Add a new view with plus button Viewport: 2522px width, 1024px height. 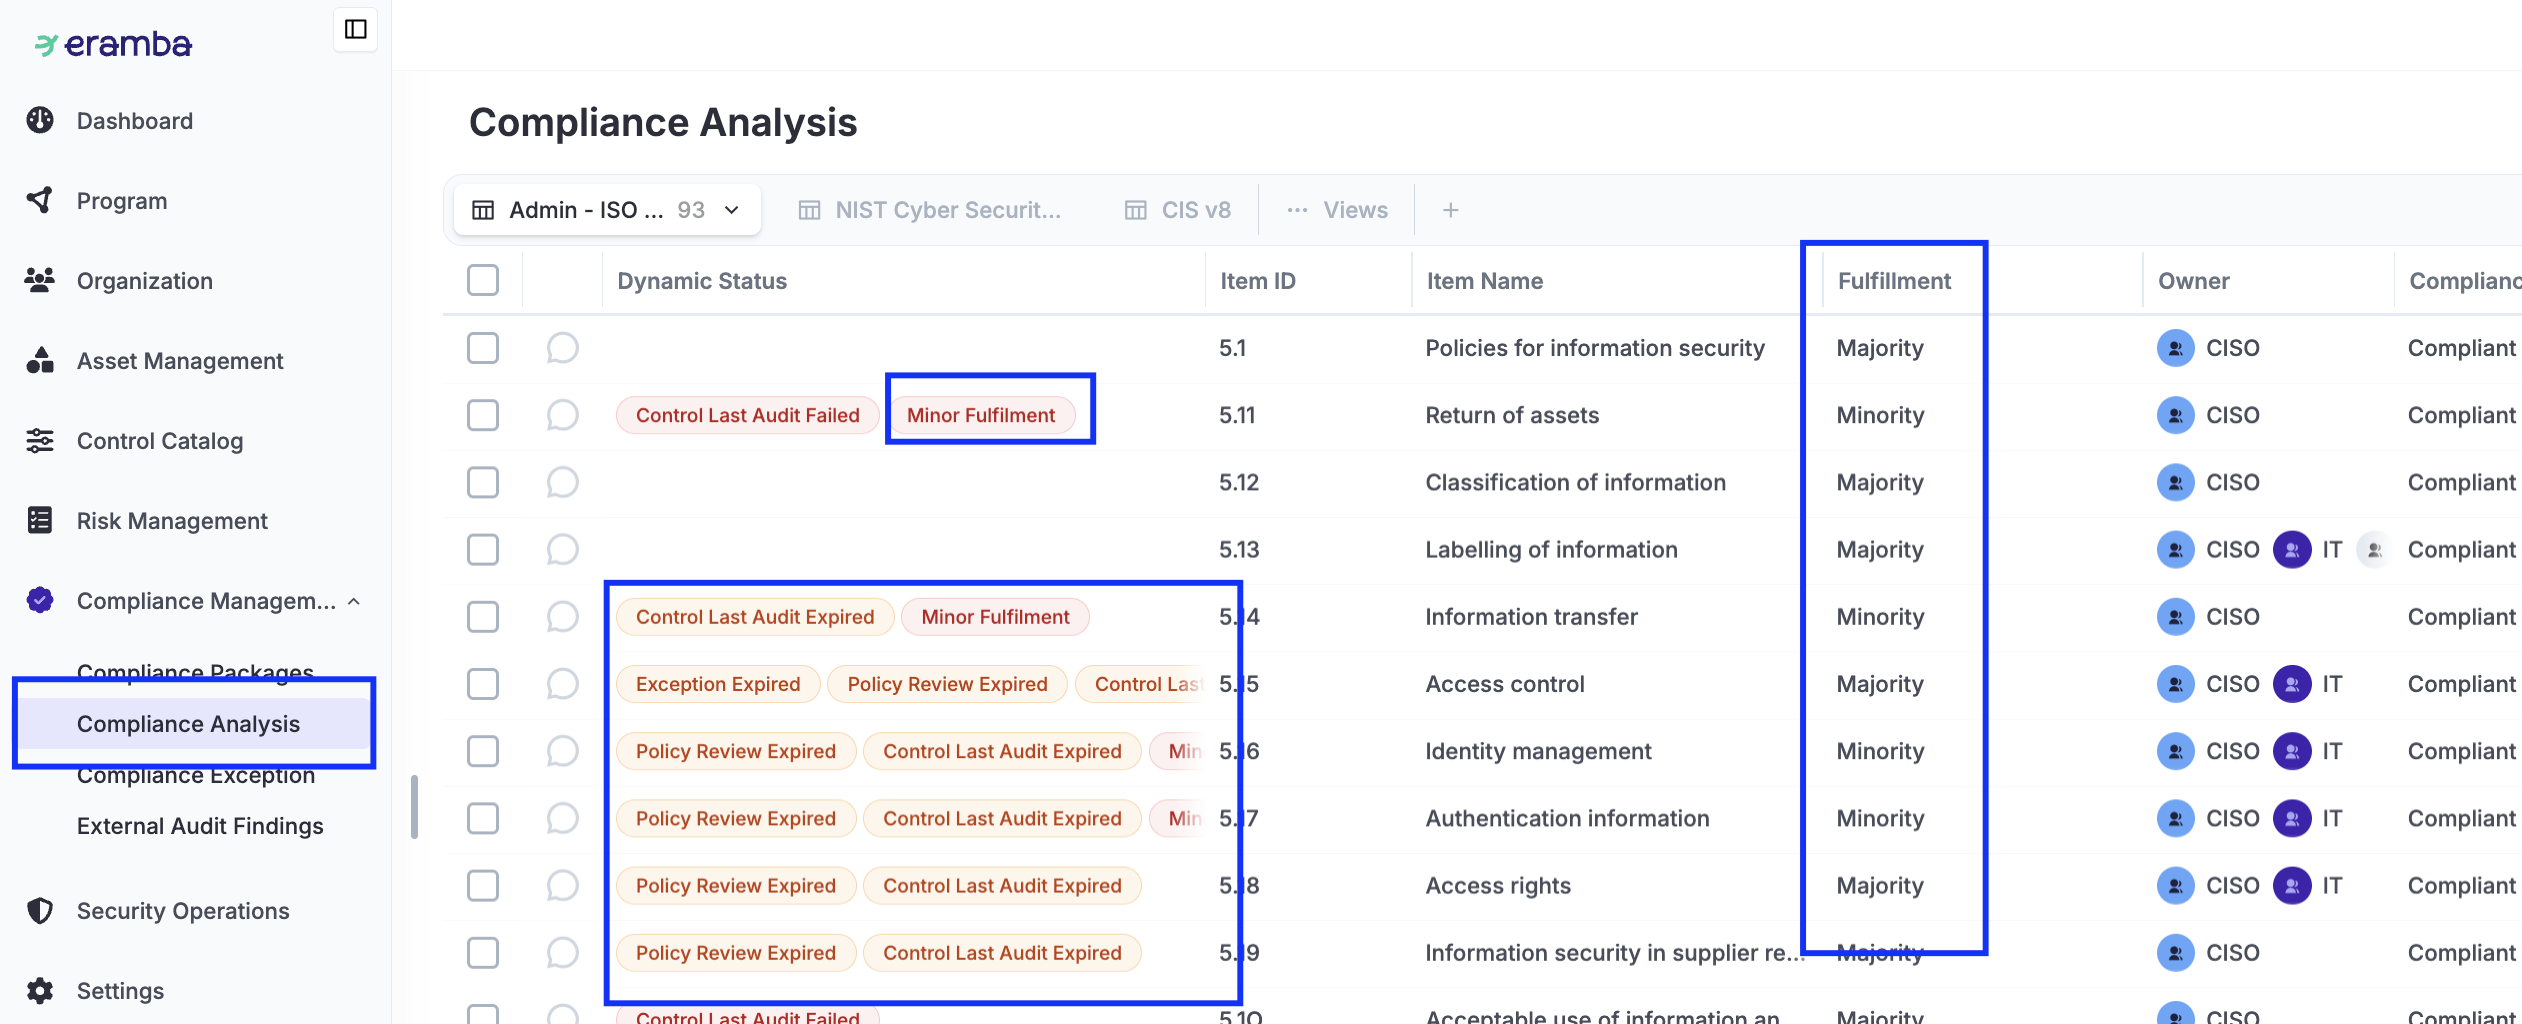click(x=1450, y=210)
